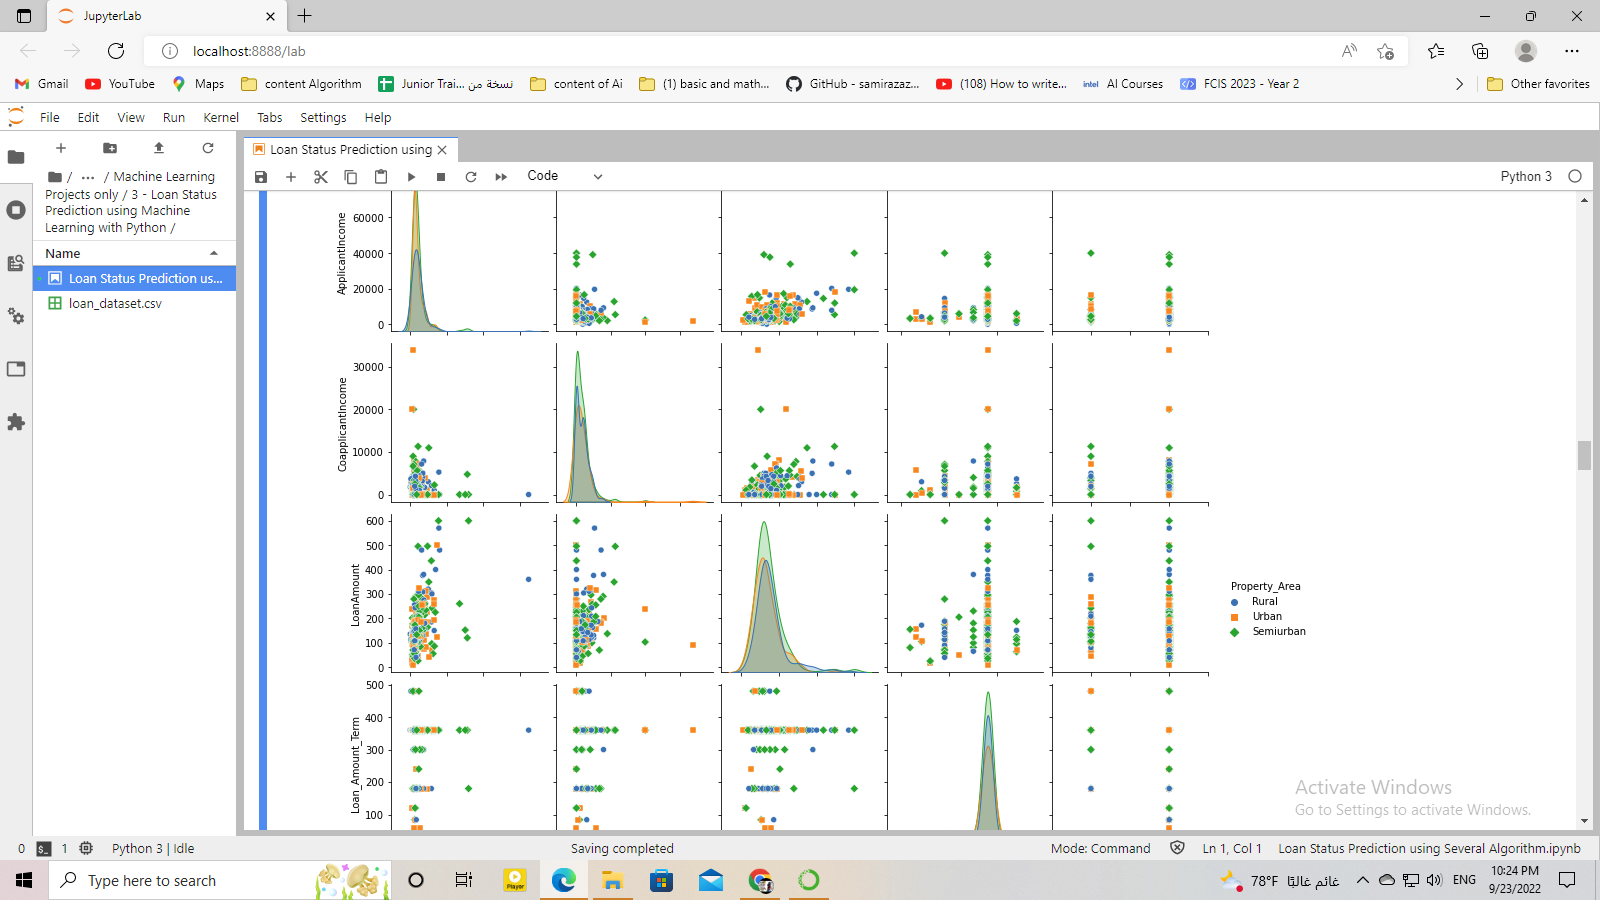Run the selected notebook cell
1600x900 pixels.
pos(411,176)
